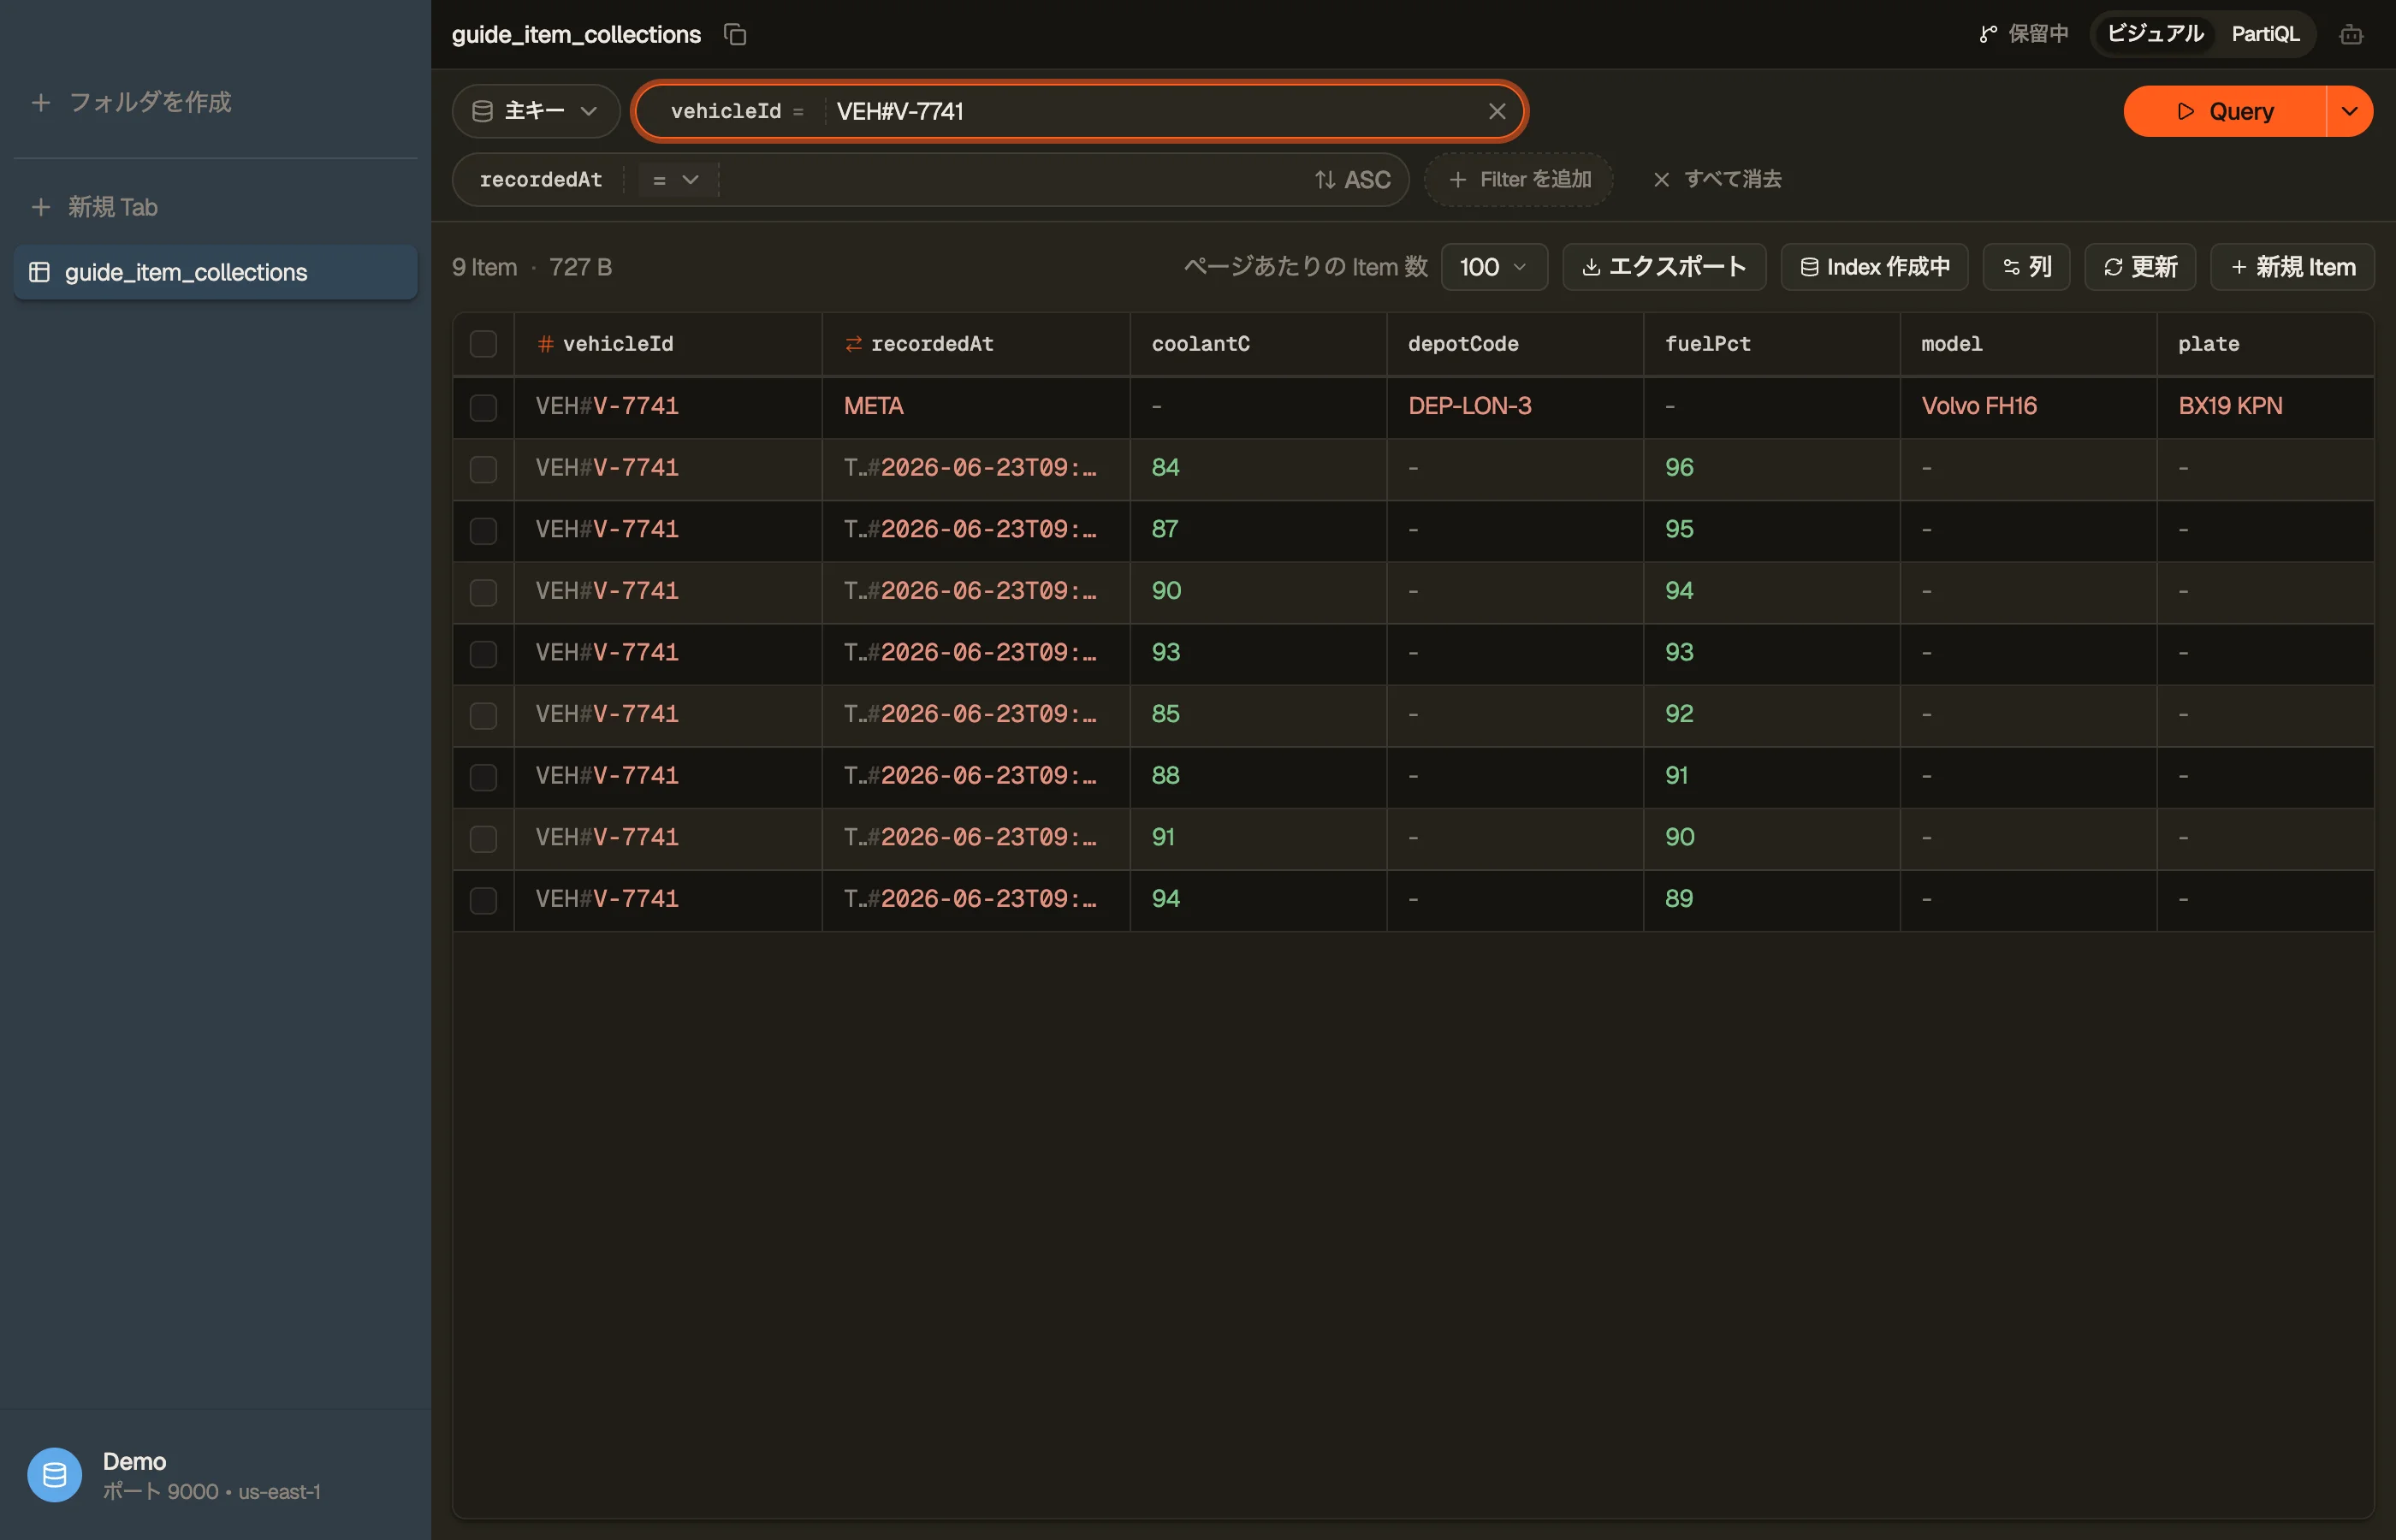The width and height of the screenshot is (2396, 1540).
Task: Copy the guide_item_collections table name icon
Action: point(735,34)
